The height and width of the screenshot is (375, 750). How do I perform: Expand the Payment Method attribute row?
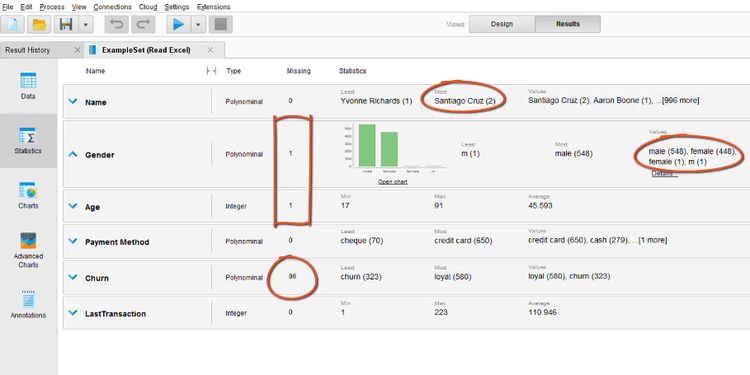(x=73, y=241)
